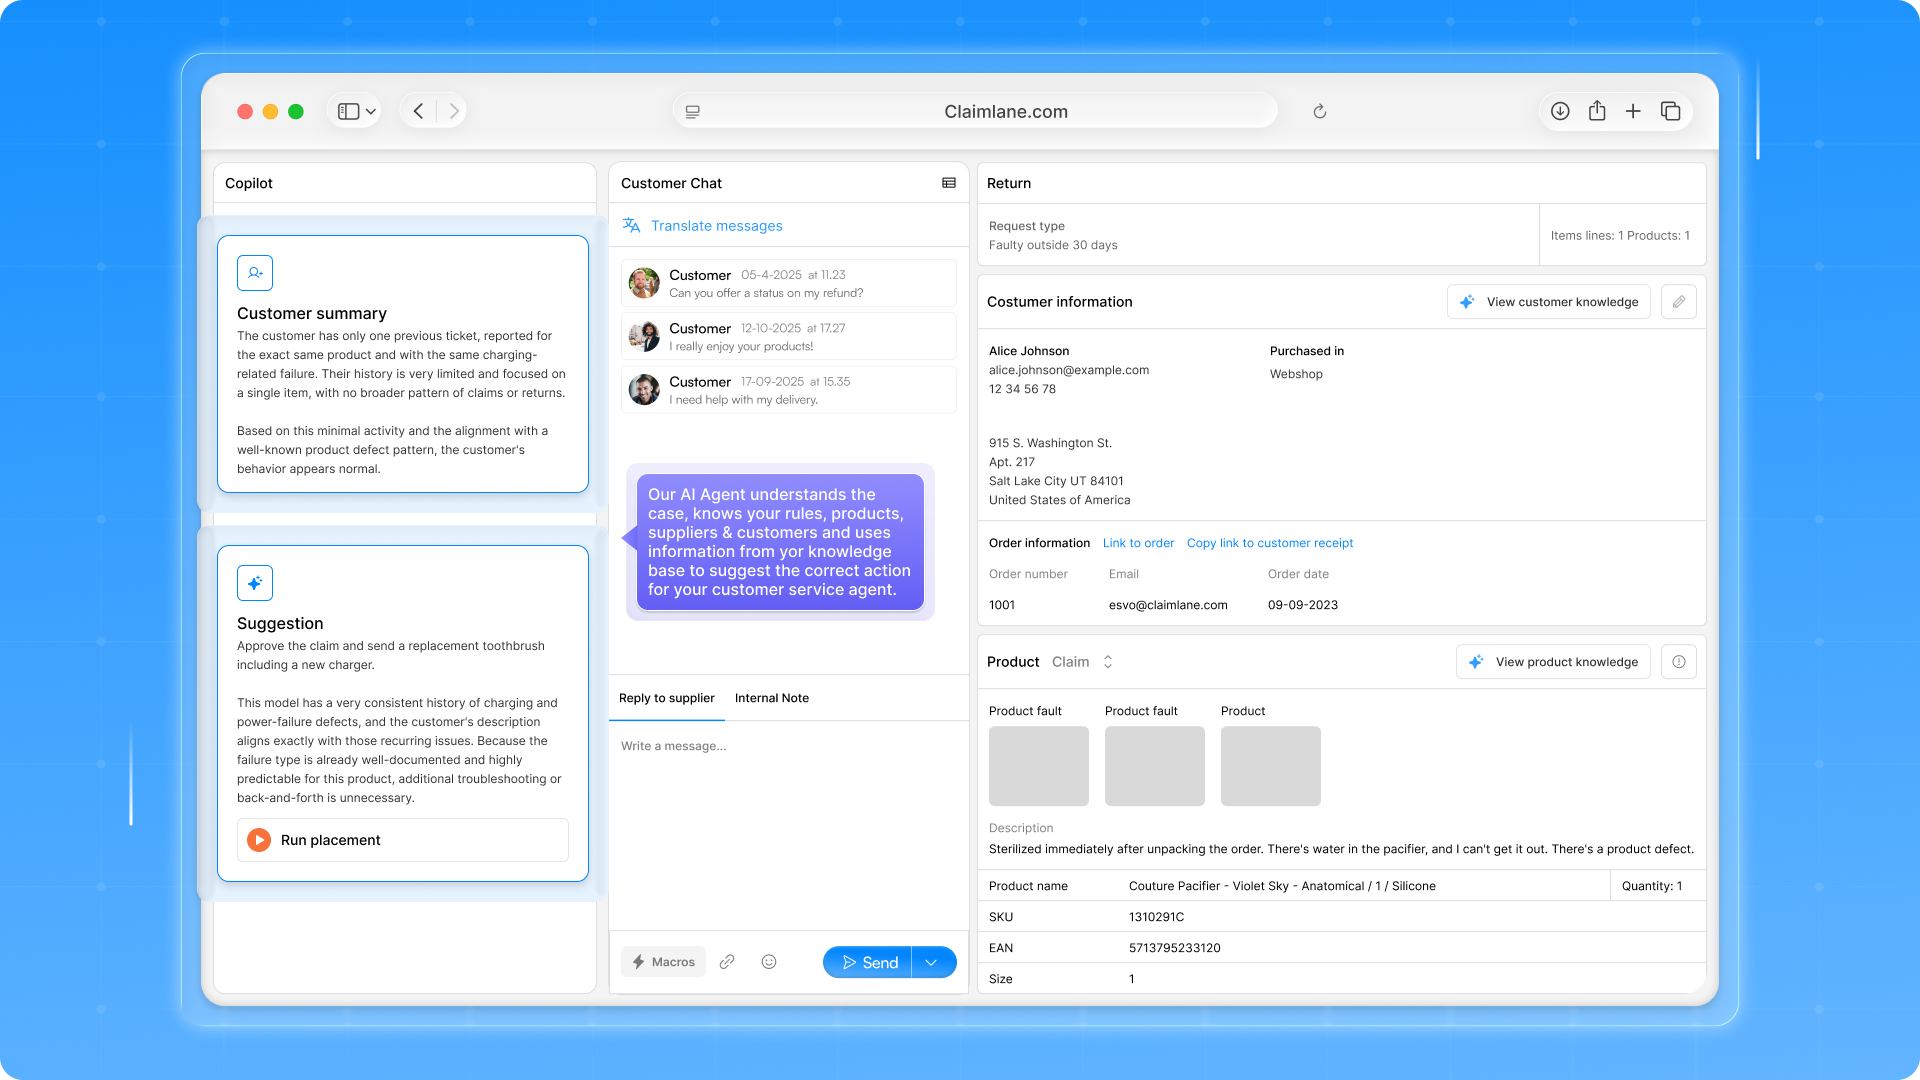
Task: Click the Translate messages icon
Action: (x=631, y=226)
